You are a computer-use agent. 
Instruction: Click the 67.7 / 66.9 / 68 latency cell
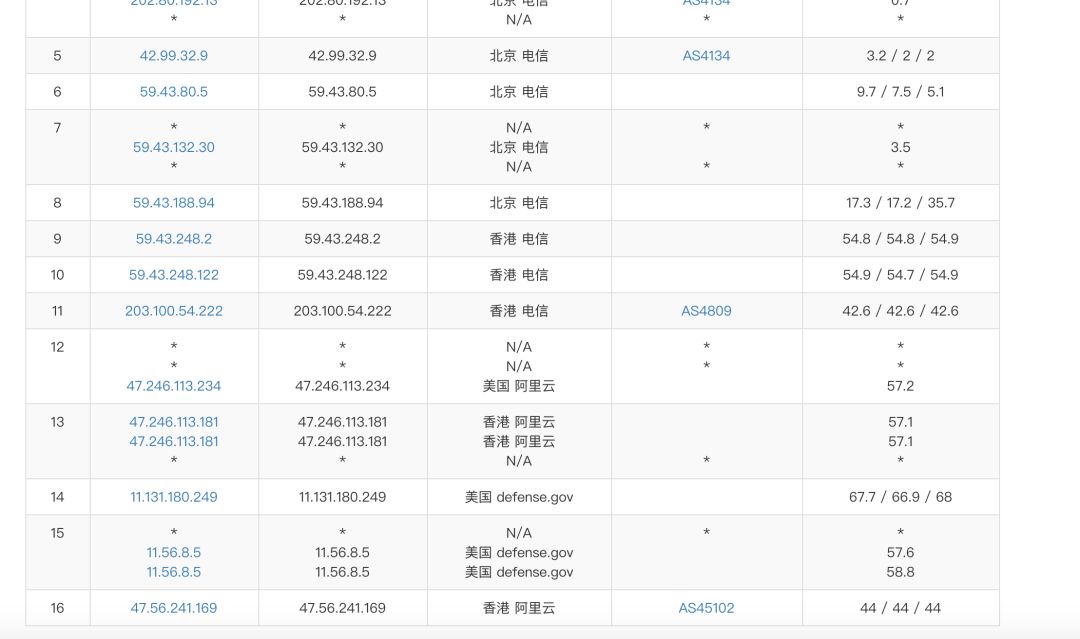point(900,497)
